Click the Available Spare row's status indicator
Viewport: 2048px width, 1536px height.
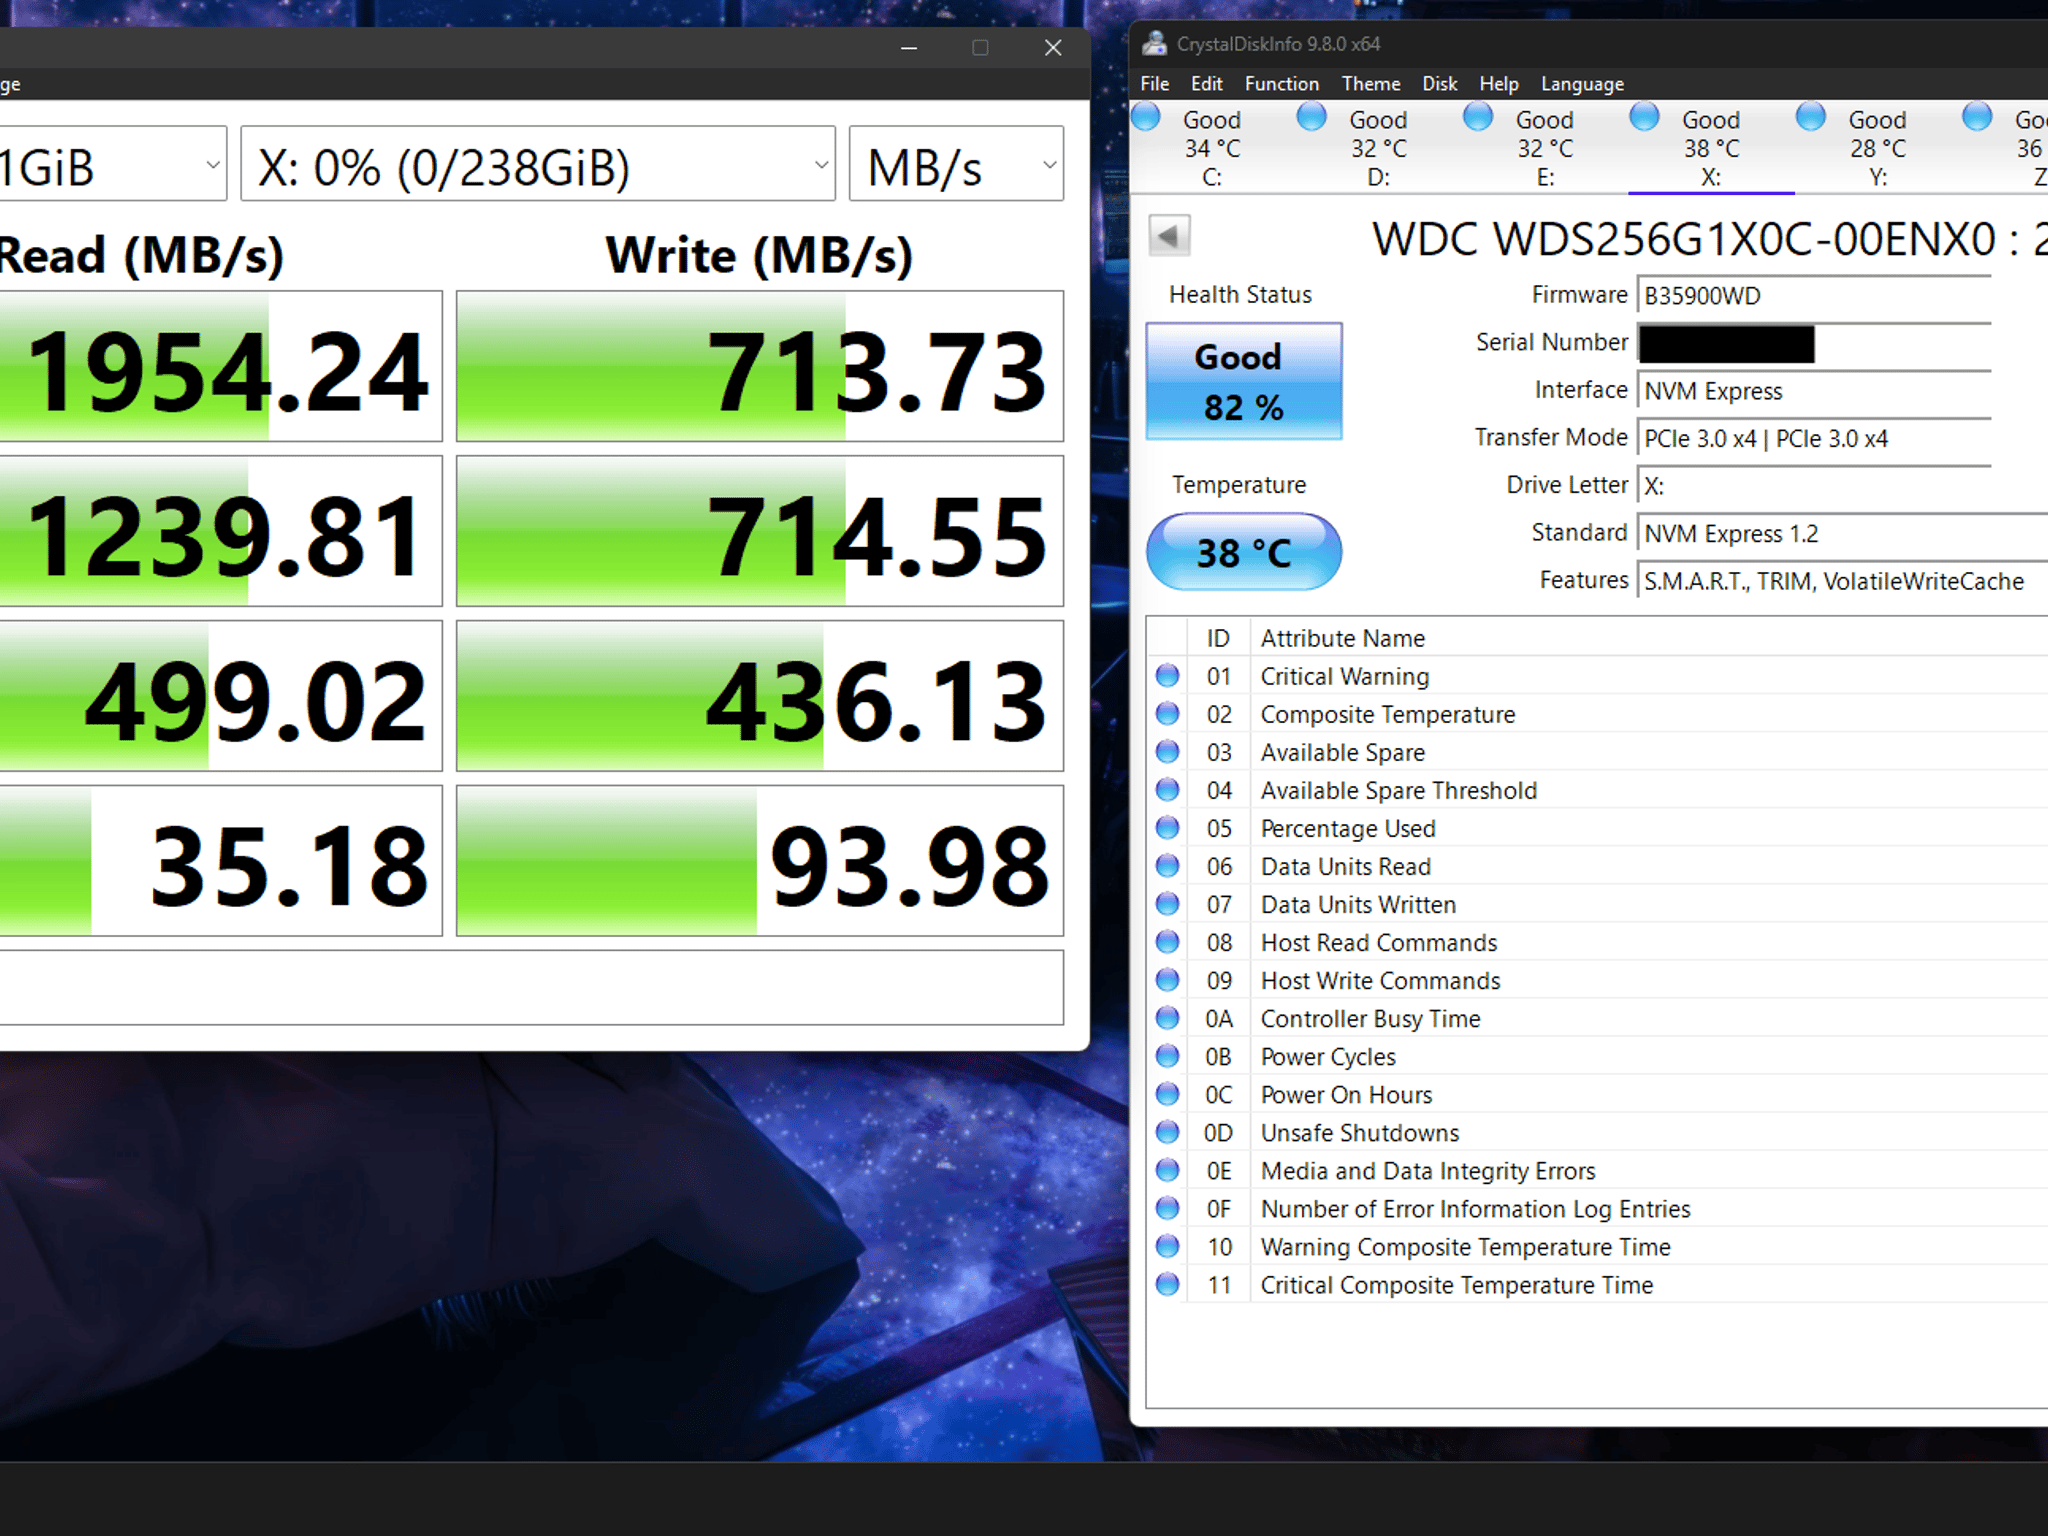(x=1167, y=752)
